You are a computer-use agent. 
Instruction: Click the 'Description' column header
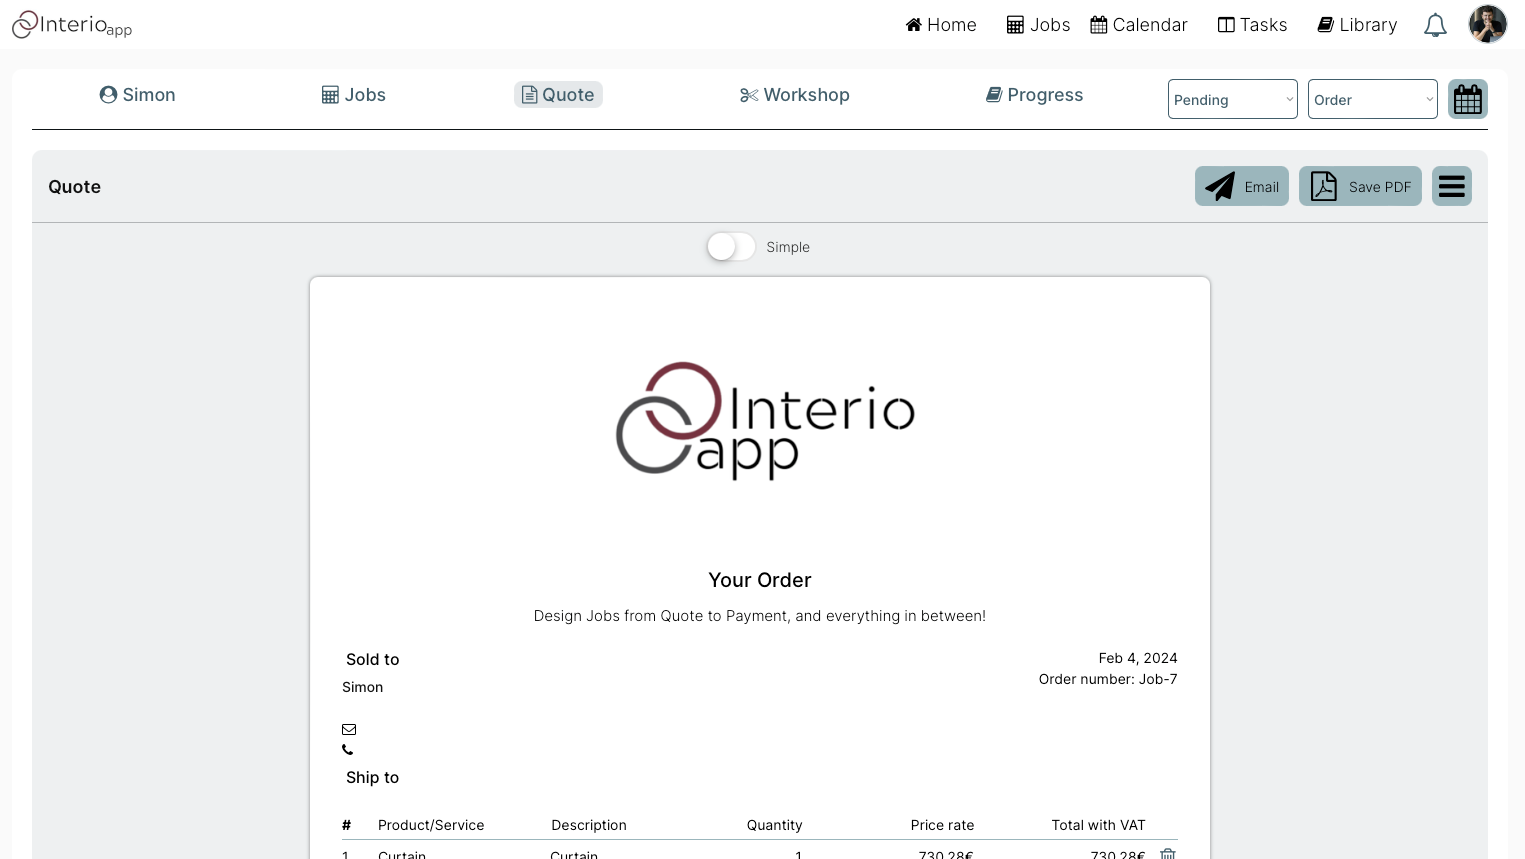(x=589, y=825)
